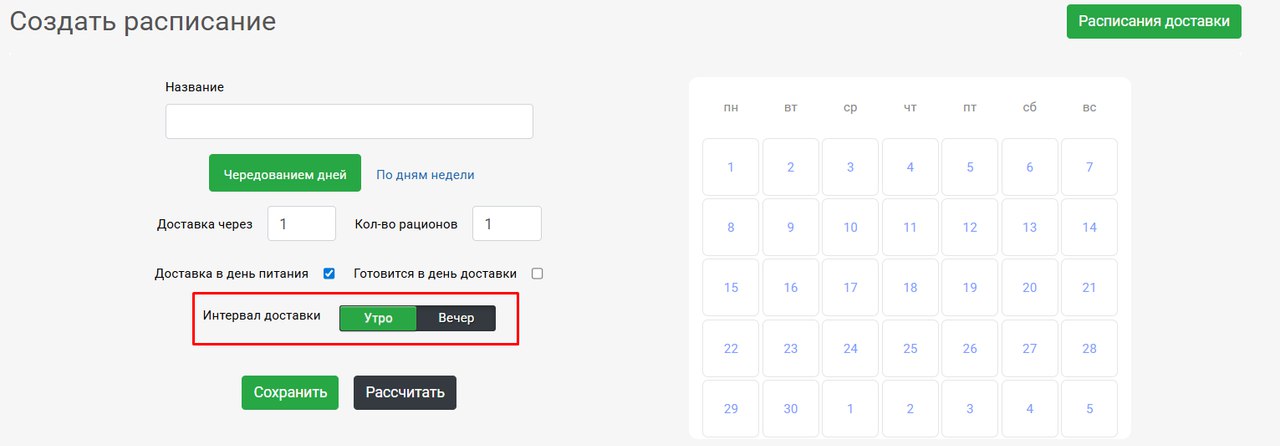Switch delivery interval to Вечер
Screen dimensions: 1280x446
click(456, 318)
